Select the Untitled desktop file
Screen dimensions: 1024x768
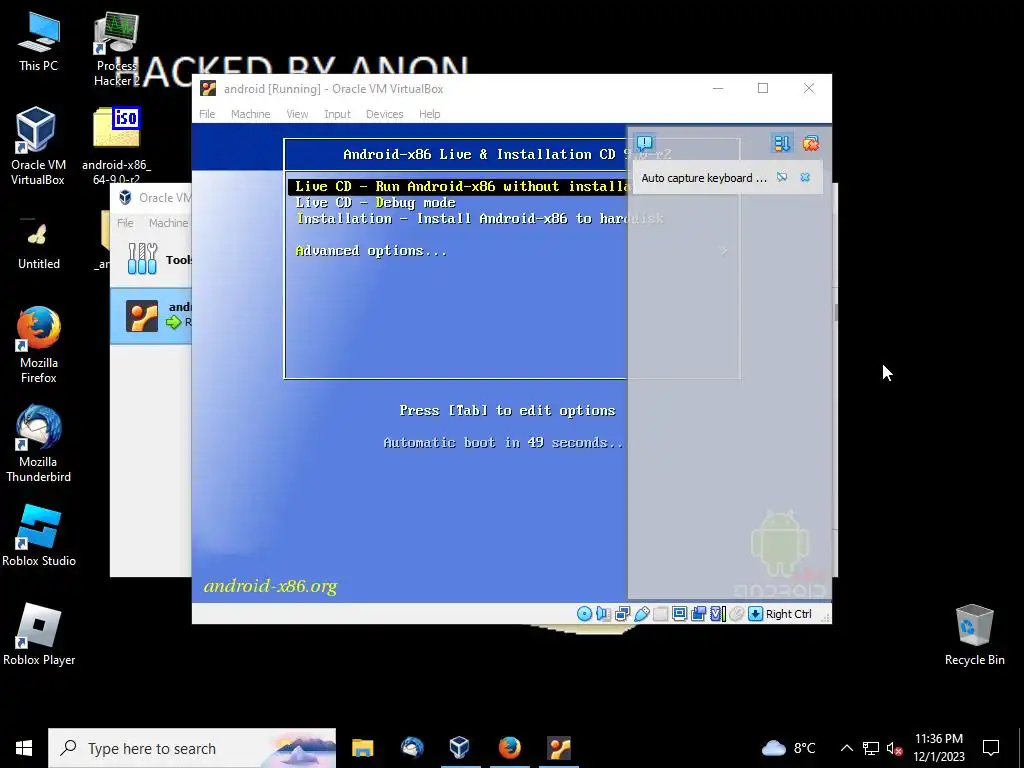pyautogui.click(x=38, y=243)
